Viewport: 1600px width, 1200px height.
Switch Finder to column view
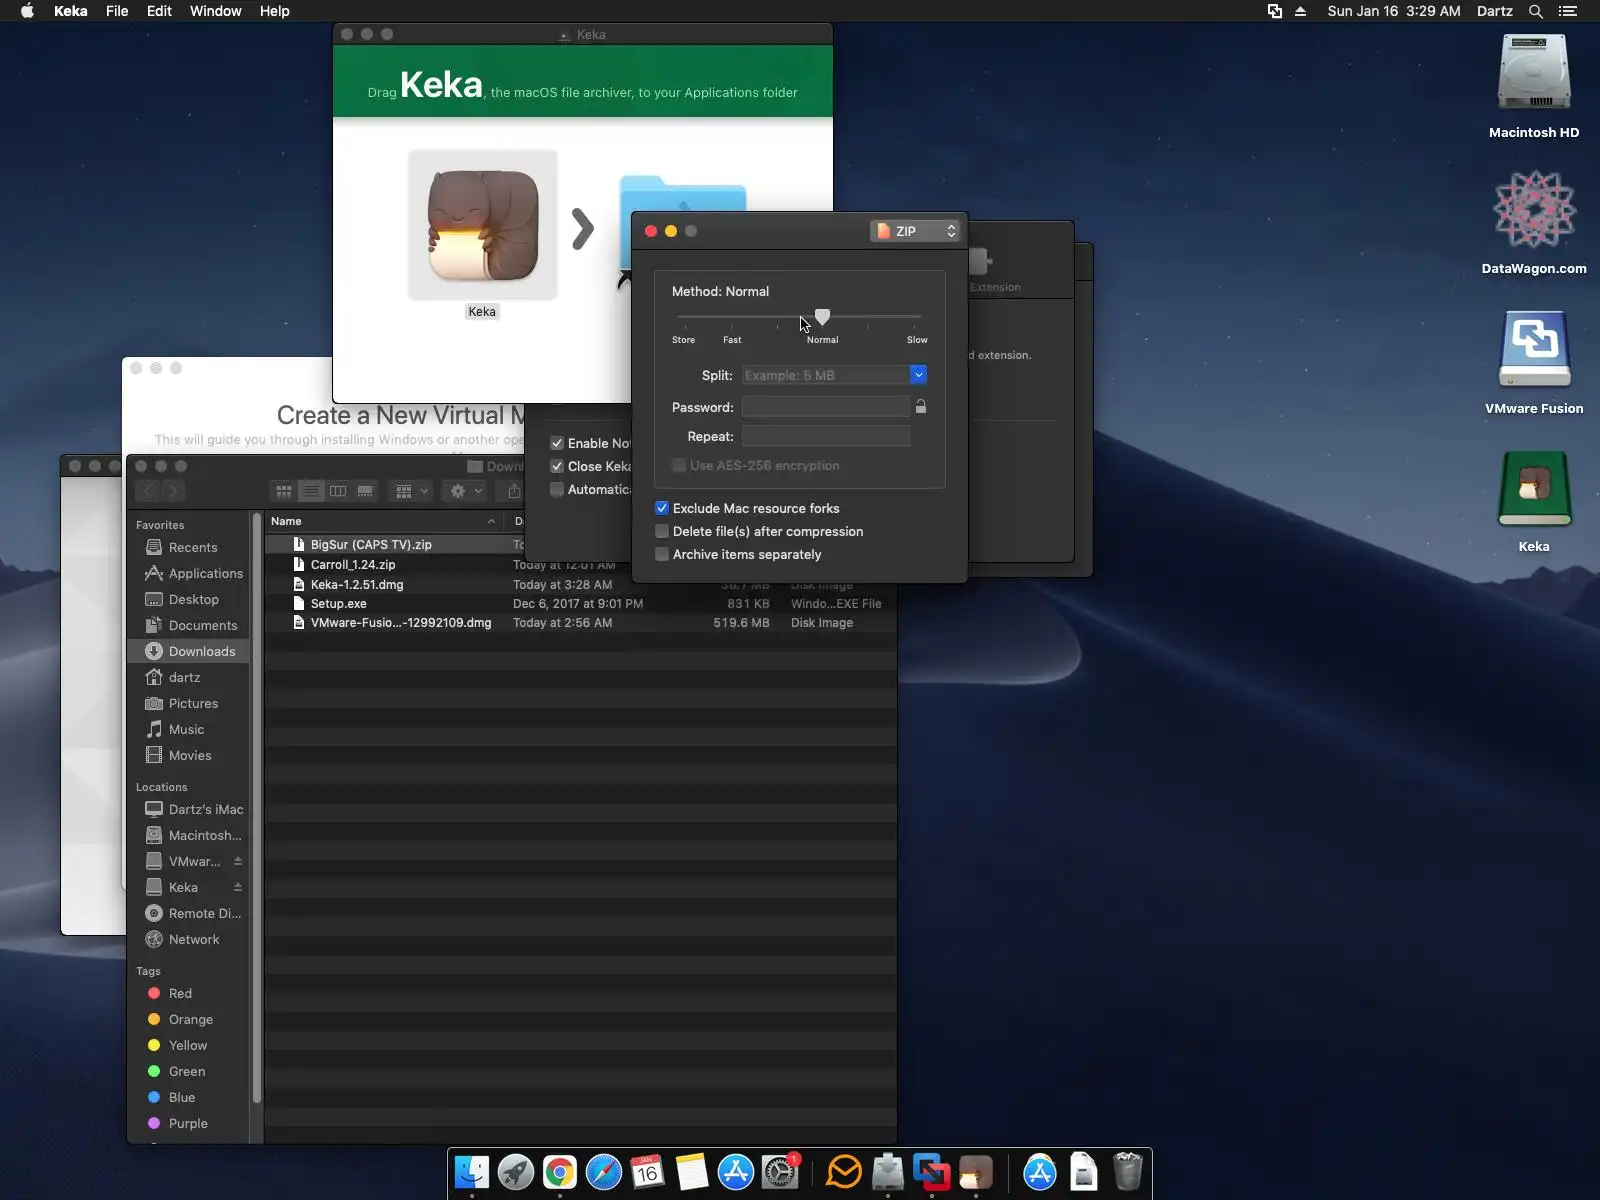point(338,491)
